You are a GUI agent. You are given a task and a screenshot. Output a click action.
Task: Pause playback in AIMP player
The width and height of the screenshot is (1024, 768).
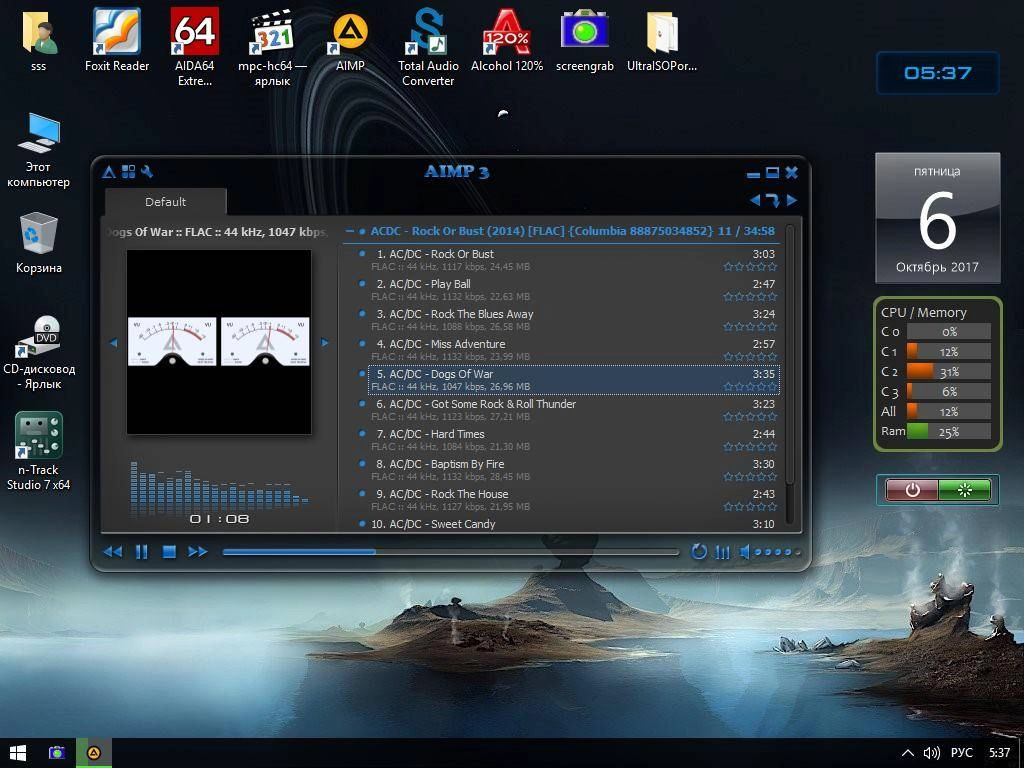click(141, 552)
